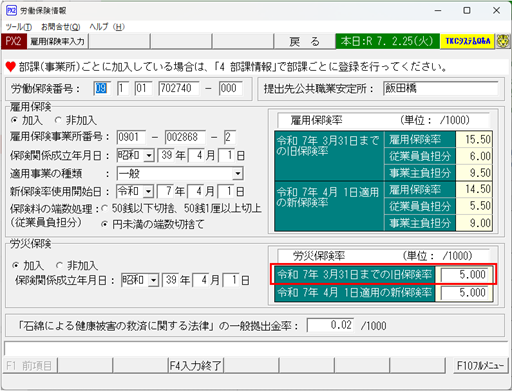Click the red PX2 logo button
The image size is (512, 391).
pos(13,41)
